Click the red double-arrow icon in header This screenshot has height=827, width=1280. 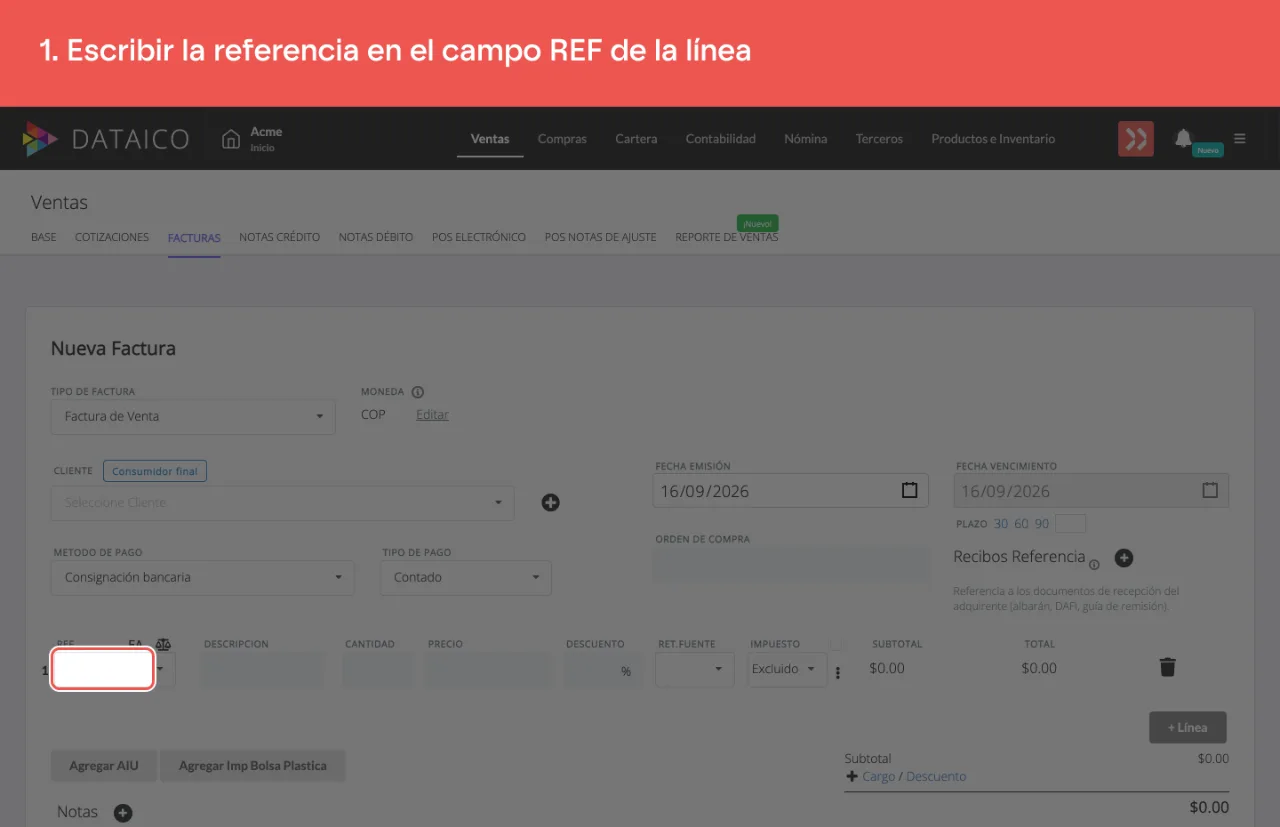click(1136, 139)
